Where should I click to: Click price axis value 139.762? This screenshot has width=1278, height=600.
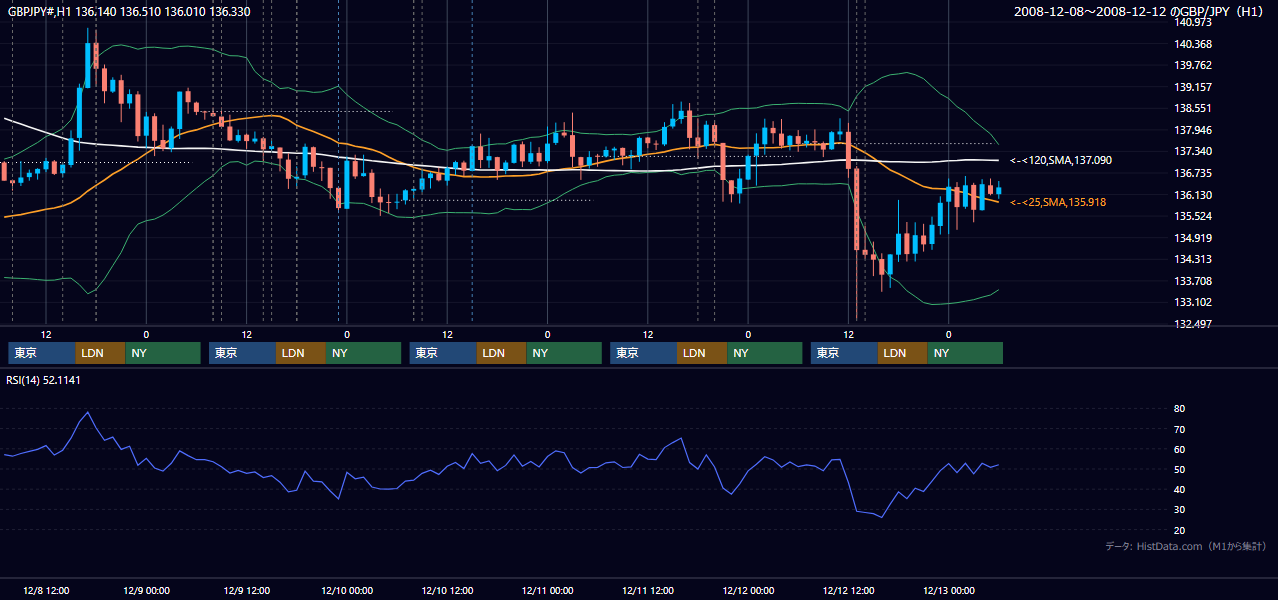click(x=1194, y=66)
